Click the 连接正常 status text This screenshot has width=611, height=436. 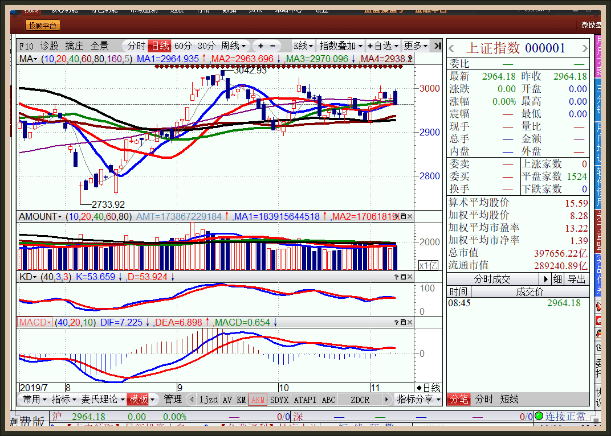coord(565,416)
